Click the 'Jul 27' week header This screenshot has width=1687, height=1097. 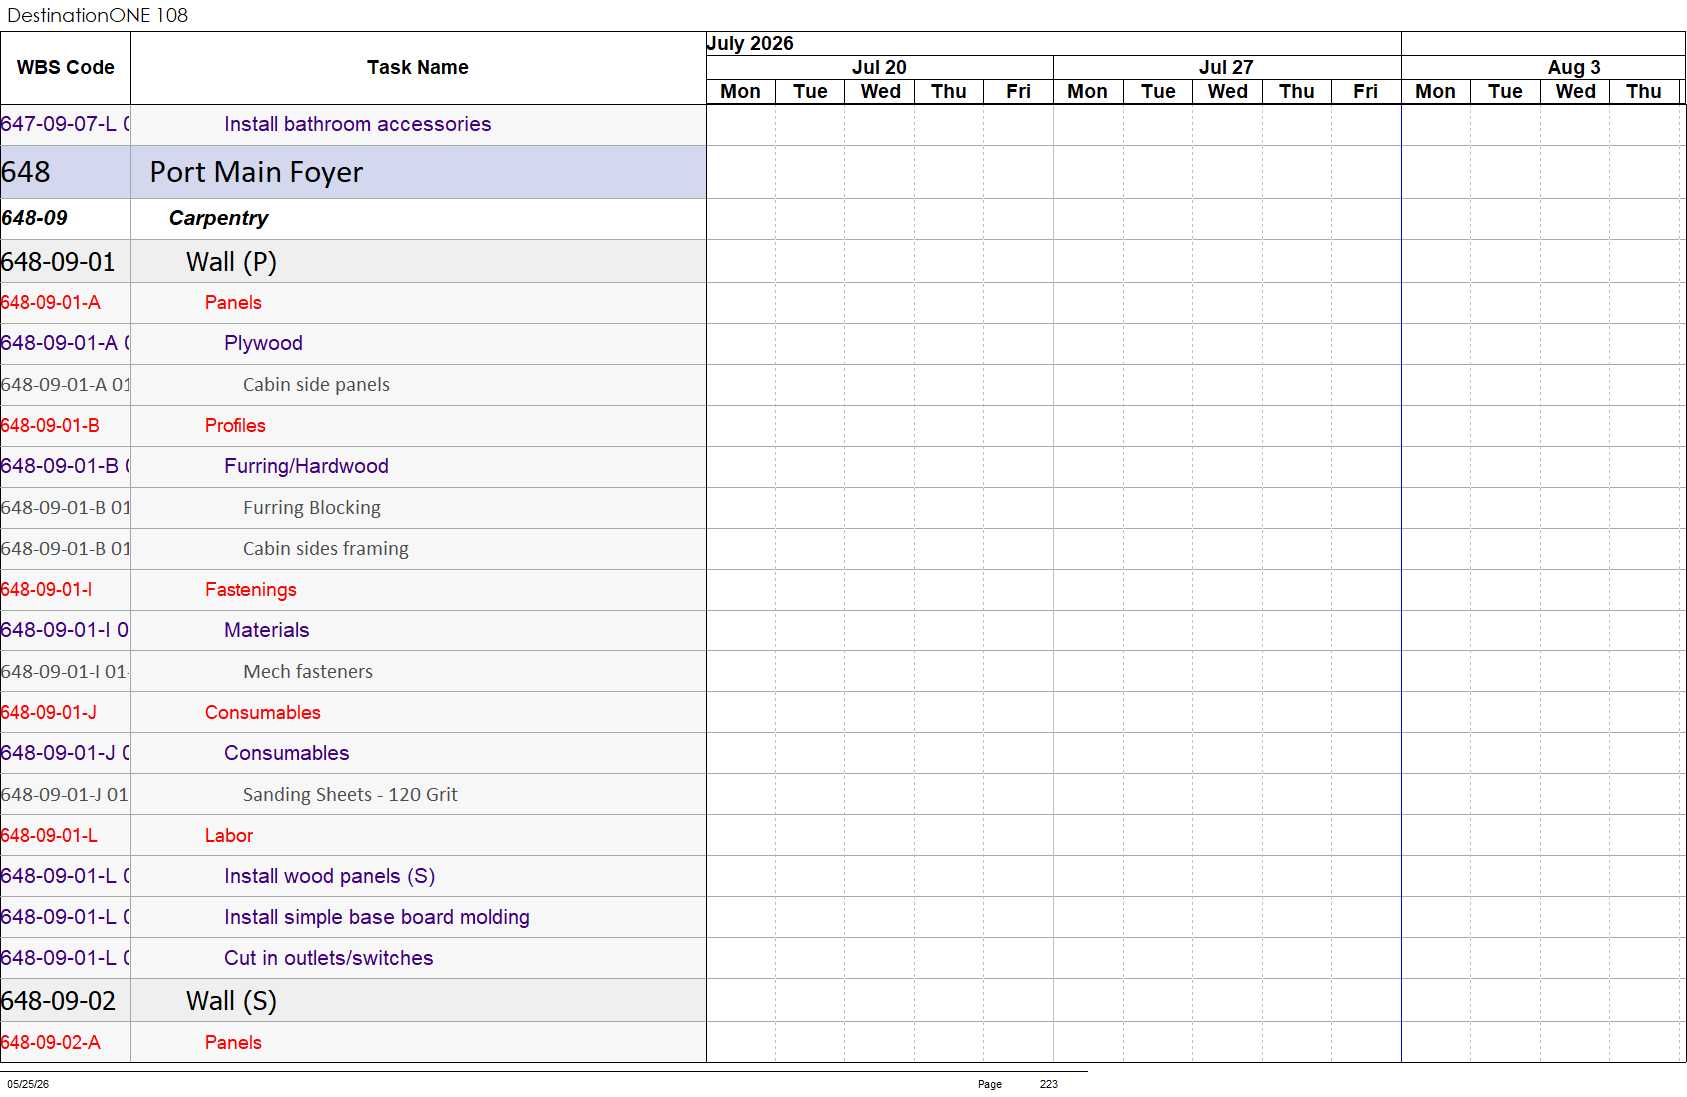(x=1226, y=67)
